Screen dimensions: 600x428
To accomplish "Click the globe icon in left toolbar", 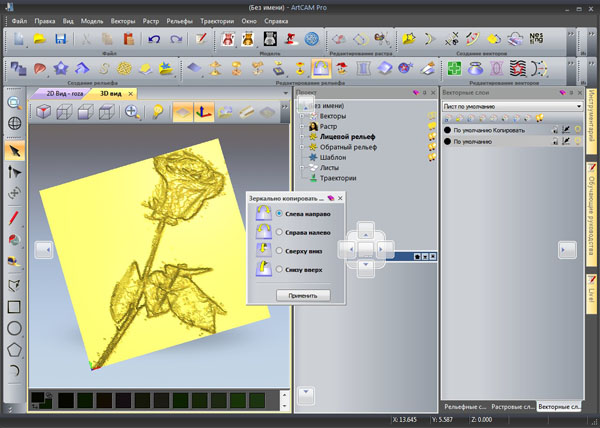I will click(15, 123).
